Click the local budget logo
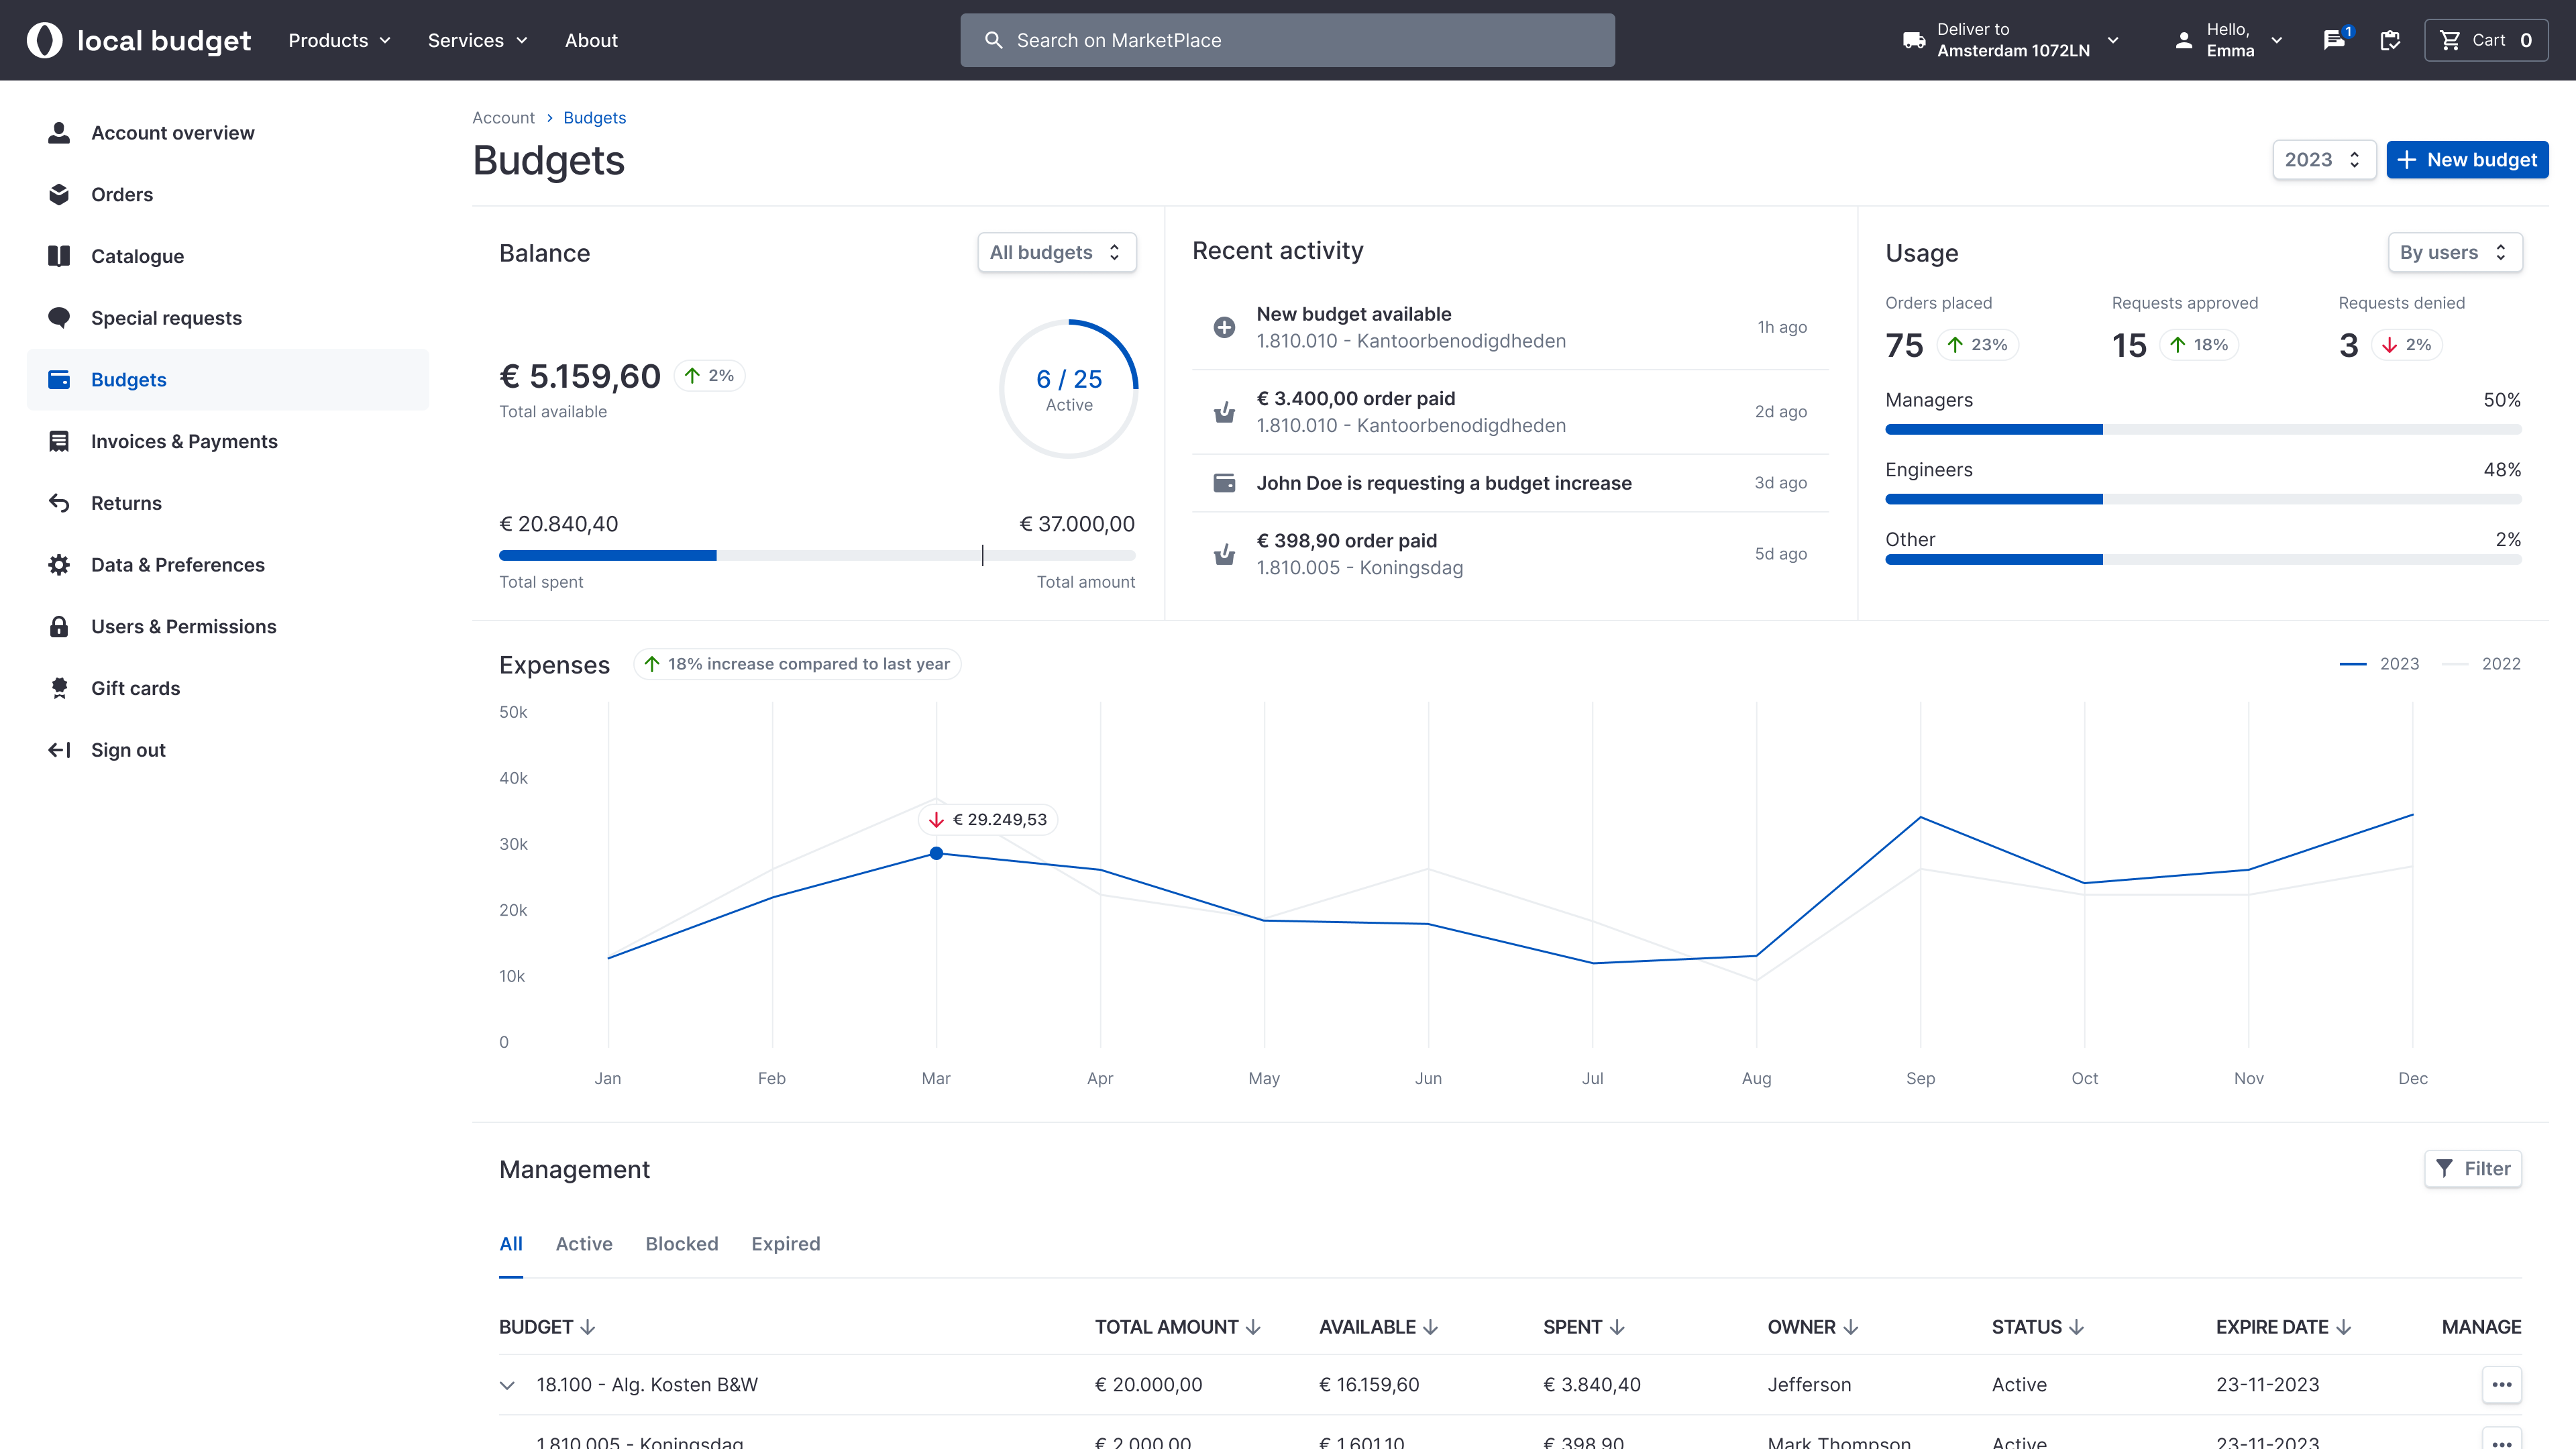This screenshot has height=1449, width=2576. (x=138, y=40)
